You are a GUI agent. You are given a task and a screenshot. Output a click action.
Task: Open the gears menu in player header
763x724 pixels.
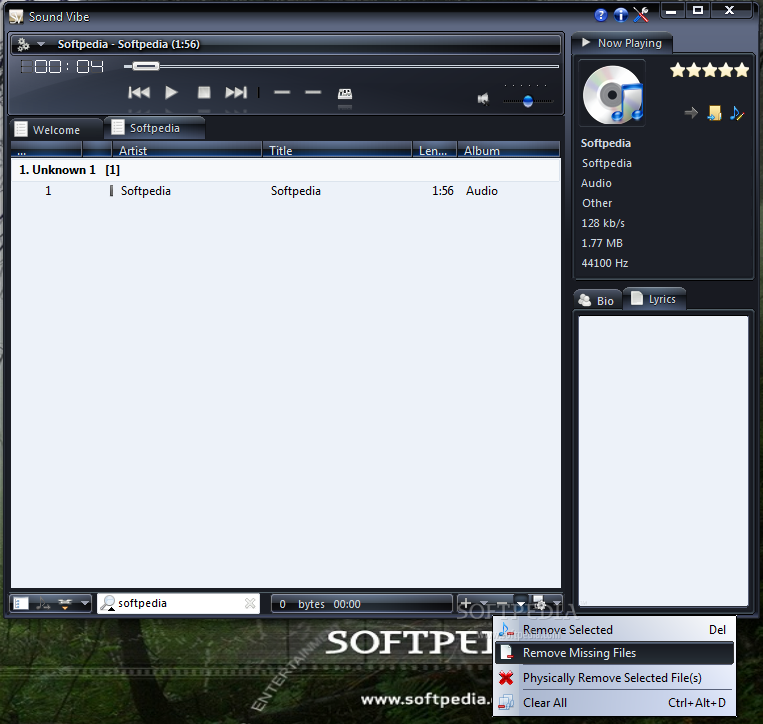(23, 44)
